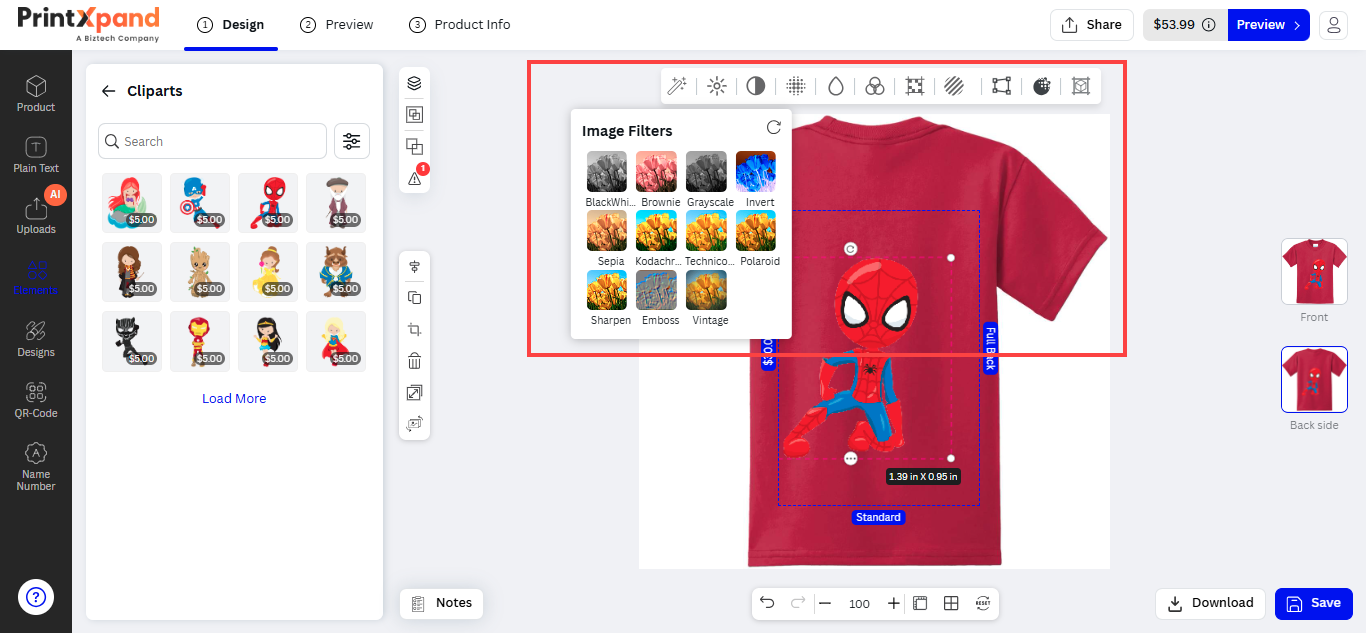Screen dimensions: 1366x633
Task: Click the undo arrow
Action: point(767,603)
